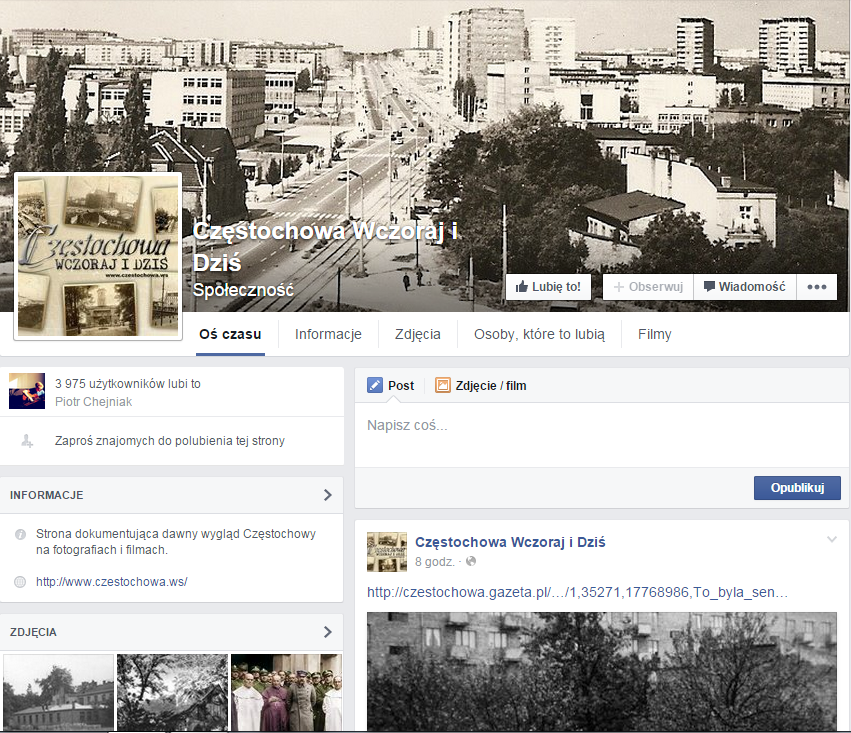Open the second black-and-white tree photo thumbnail
Screen dimensions: 851x733
[x=173, y=692]
